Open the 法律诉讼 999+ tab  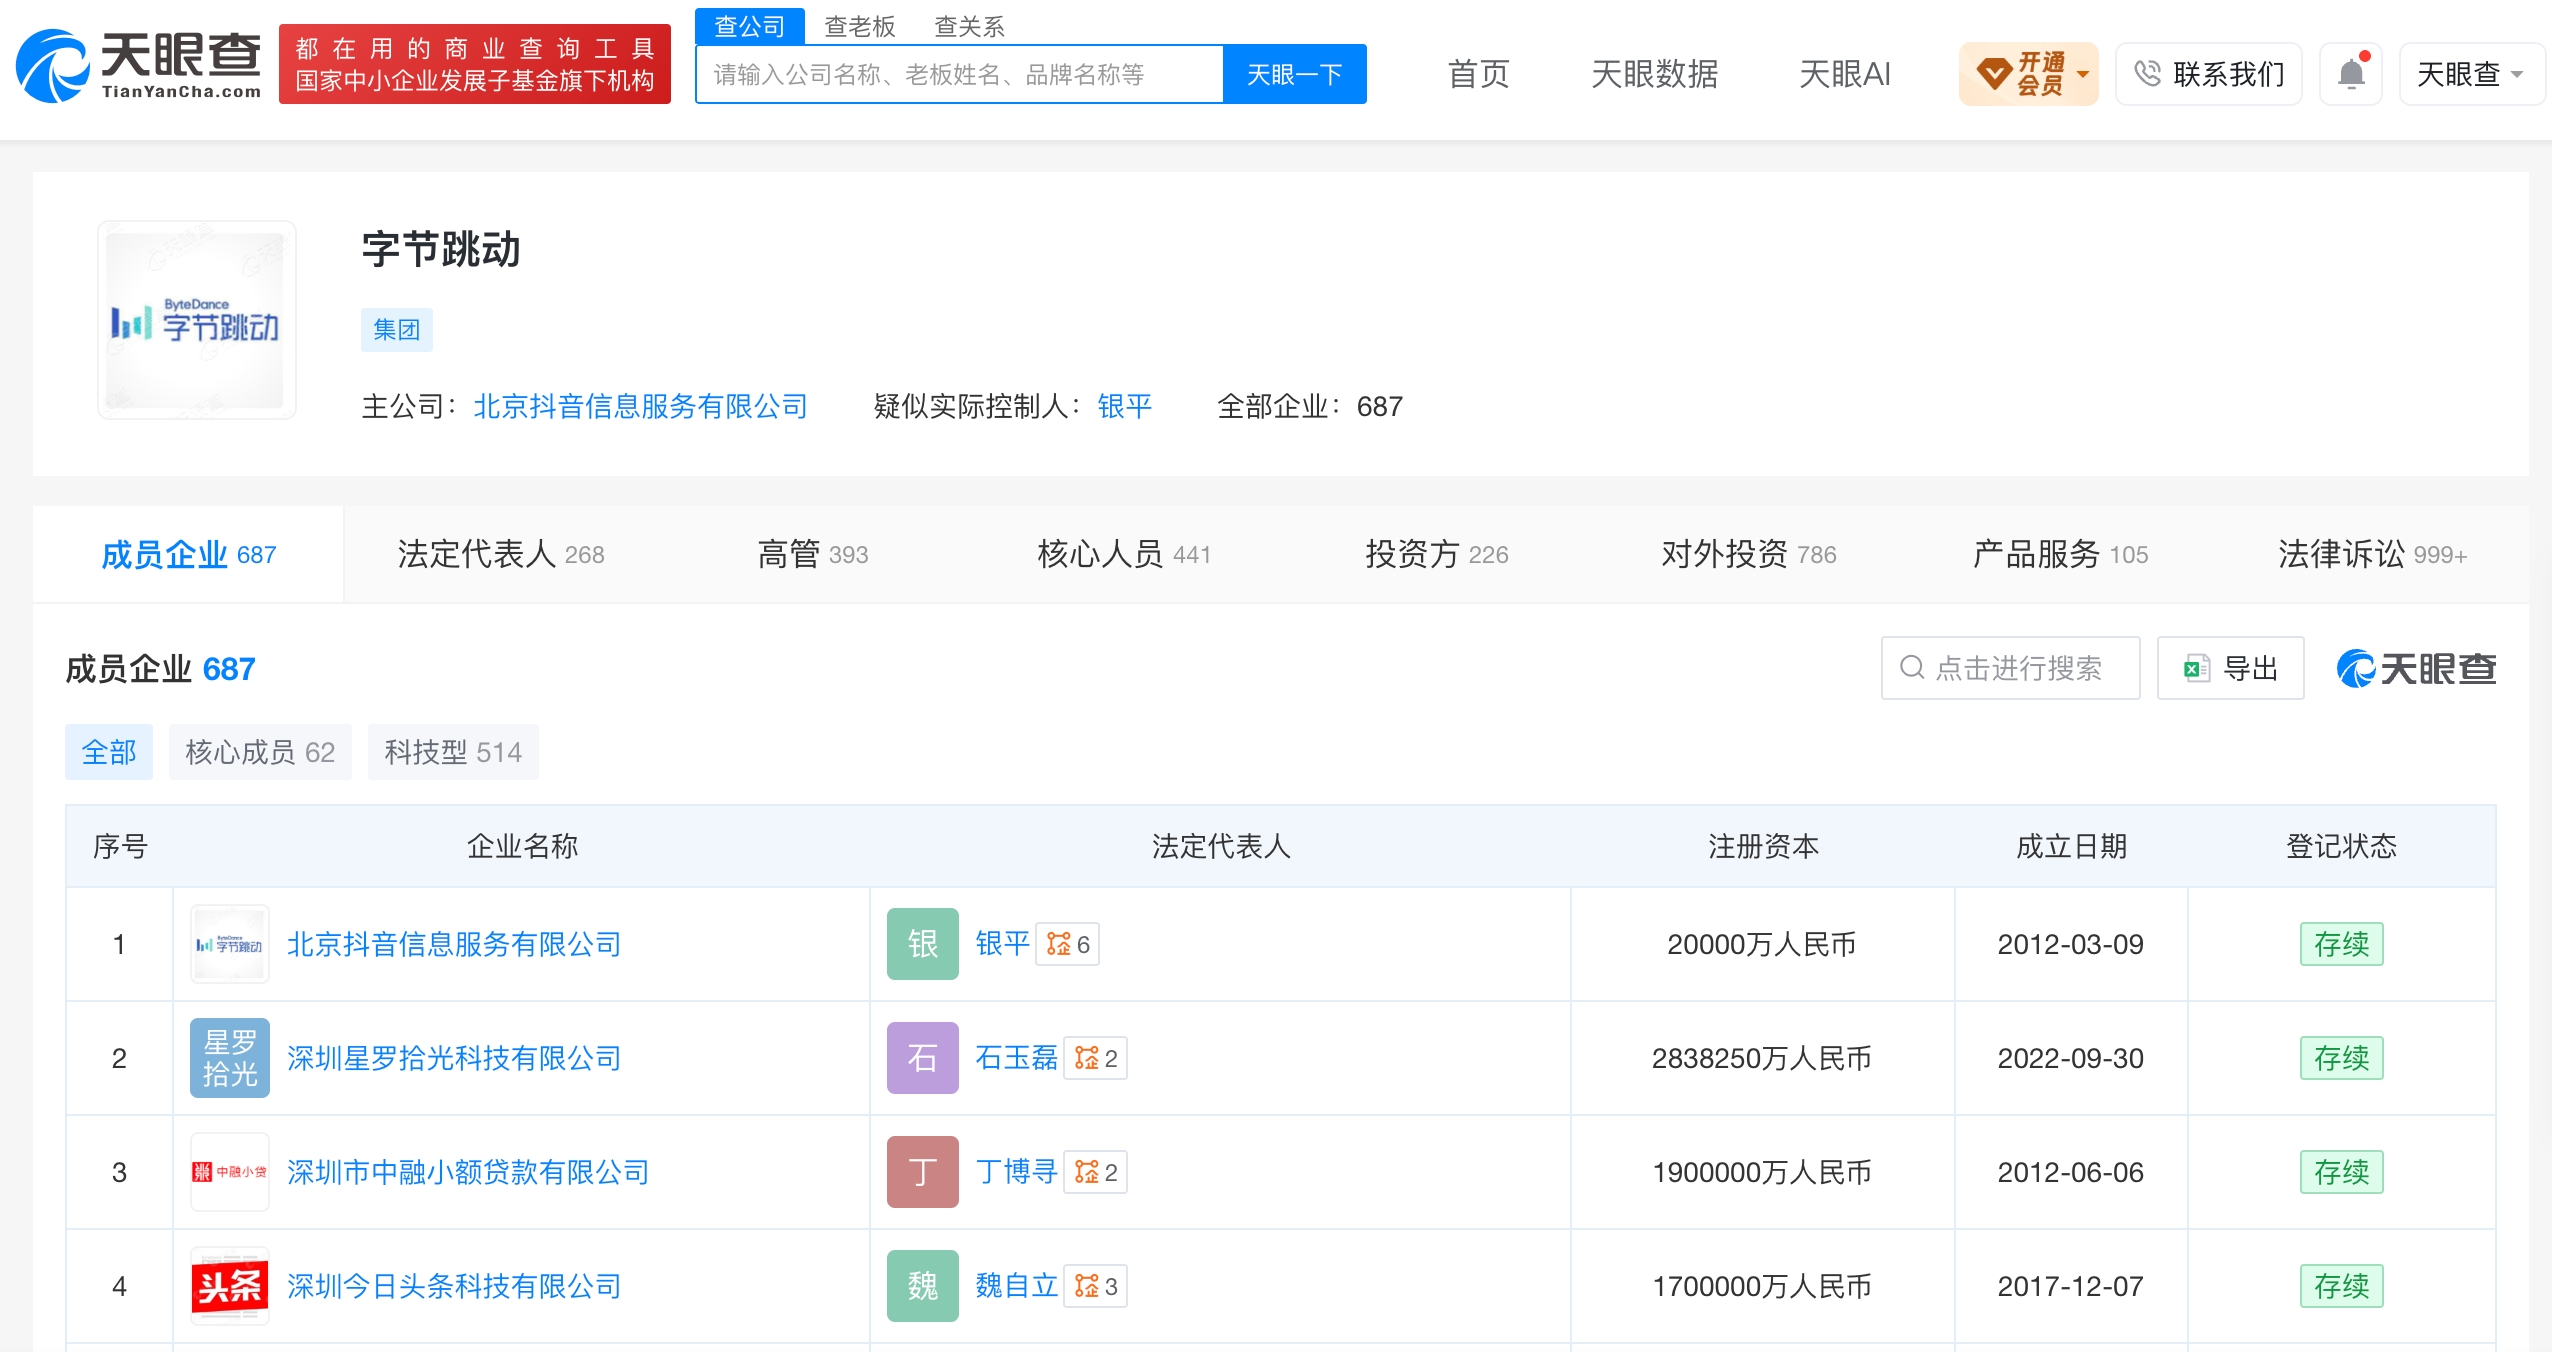tap(2372, 554)
